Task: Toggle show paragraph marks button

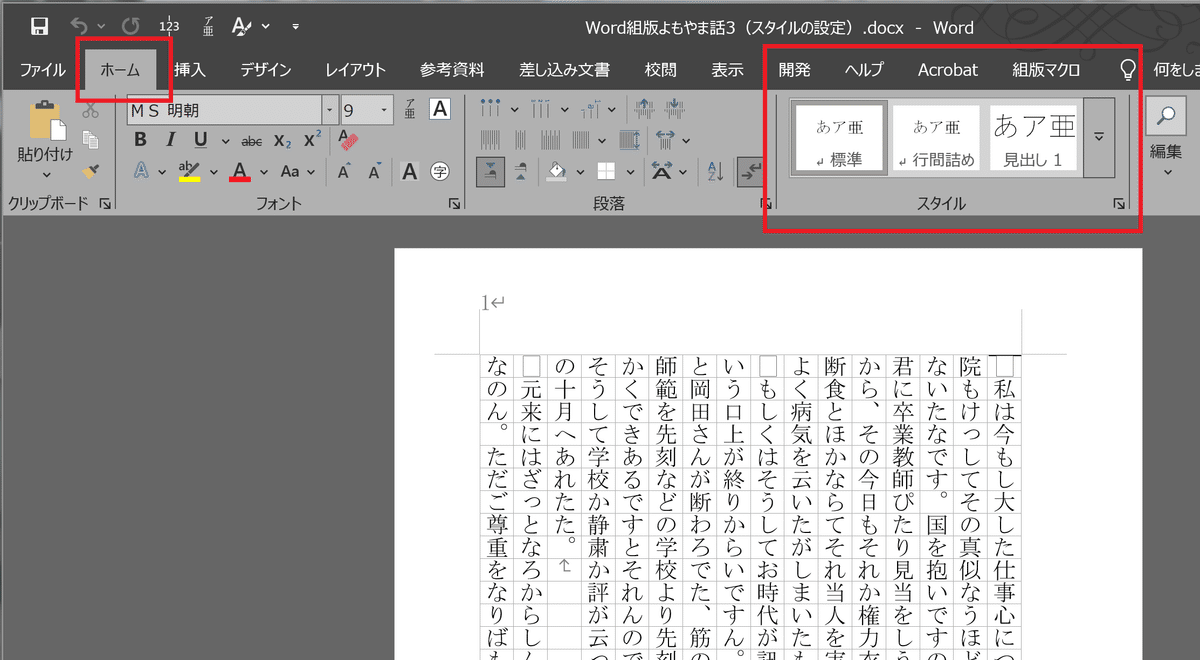Action: 749,172
